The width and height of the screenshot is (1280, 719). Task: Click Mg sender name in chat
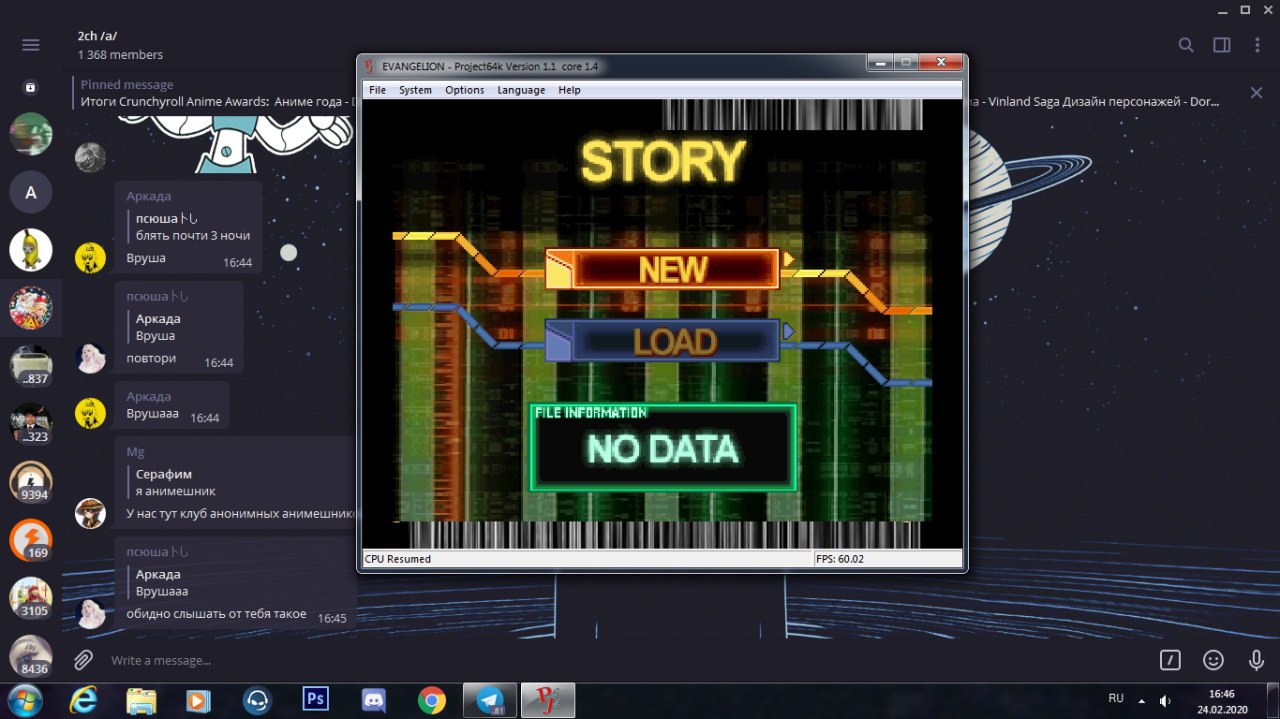(135, 452)
